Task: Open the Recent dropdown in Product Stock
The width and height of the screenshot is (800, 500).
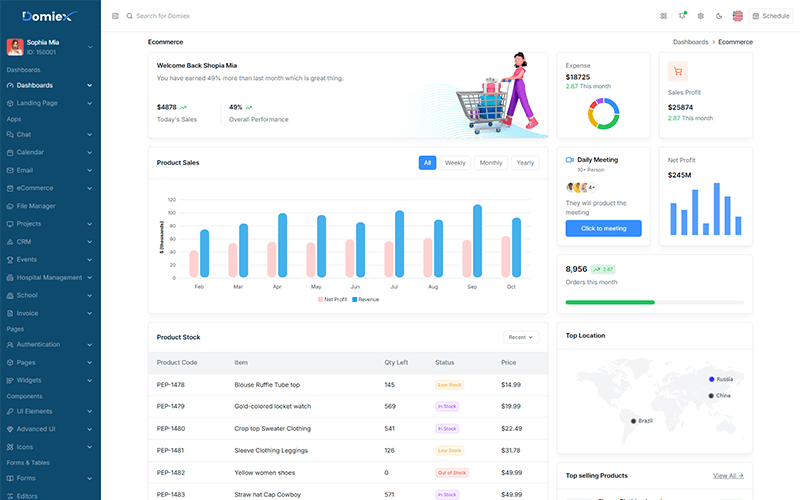Action: 521,337
